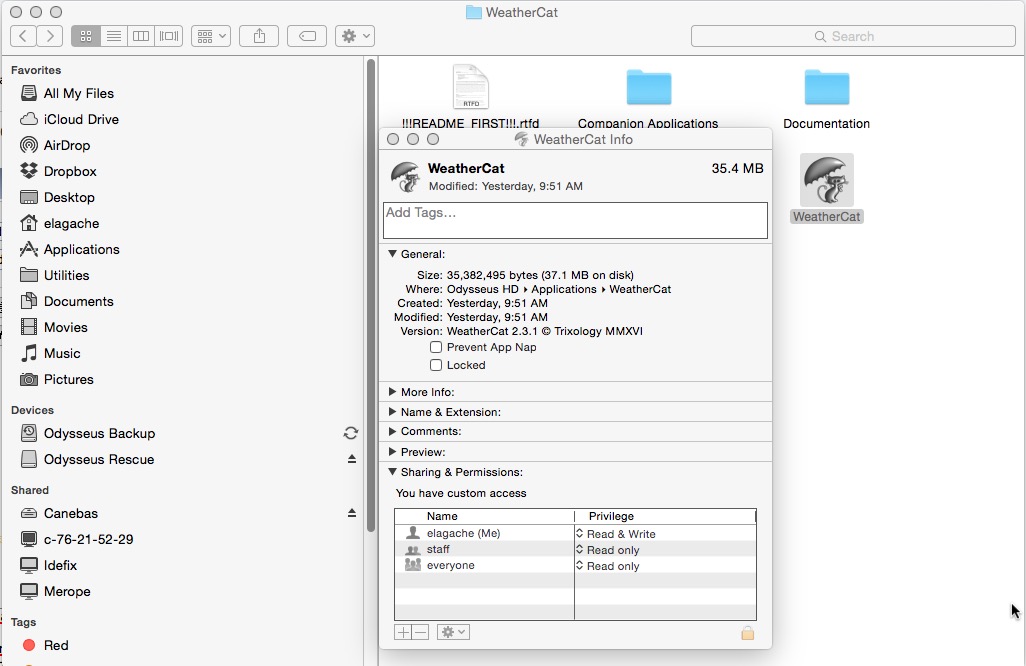Switch to list view
The image size is (1026, 666).
pyautogui.click(x=113, y=36)
